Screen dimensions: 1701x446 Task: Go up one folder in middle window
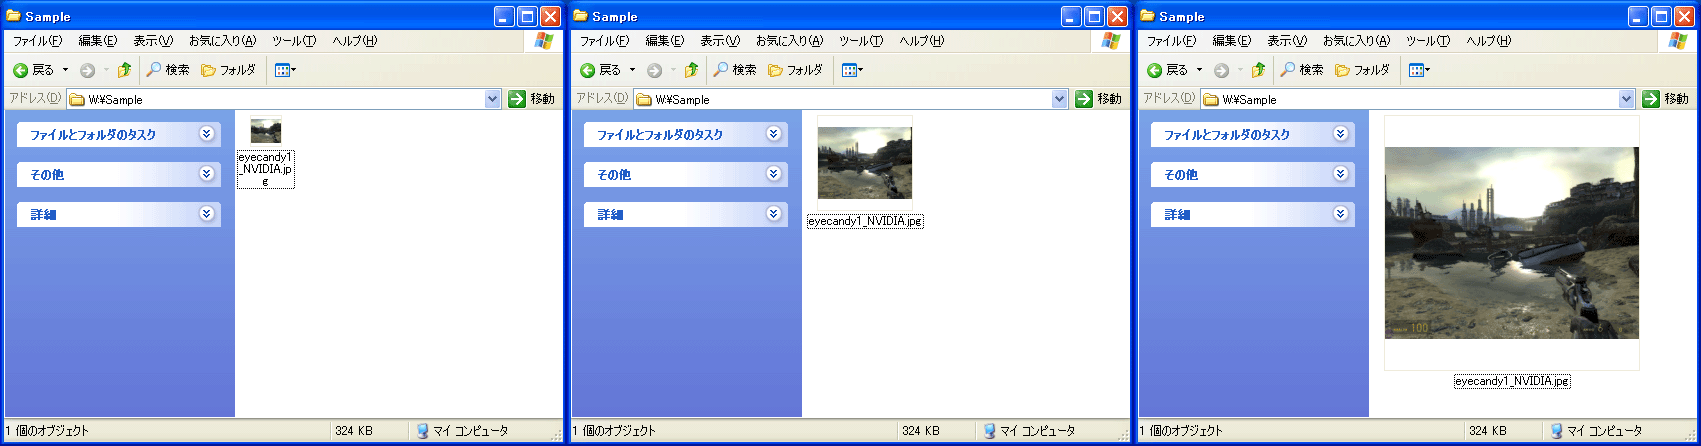tap(691, 70)
